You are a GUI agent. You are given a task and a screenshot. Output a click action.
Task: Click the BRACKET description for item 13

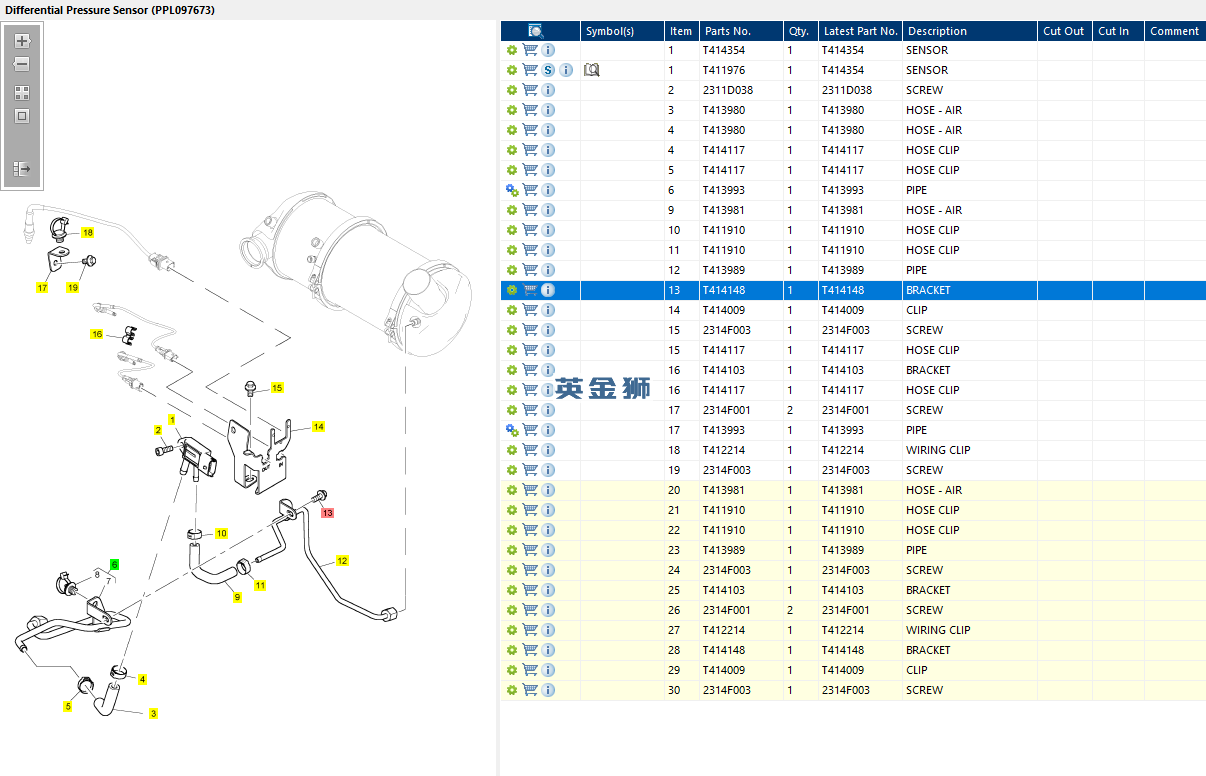tap(928, 290)
